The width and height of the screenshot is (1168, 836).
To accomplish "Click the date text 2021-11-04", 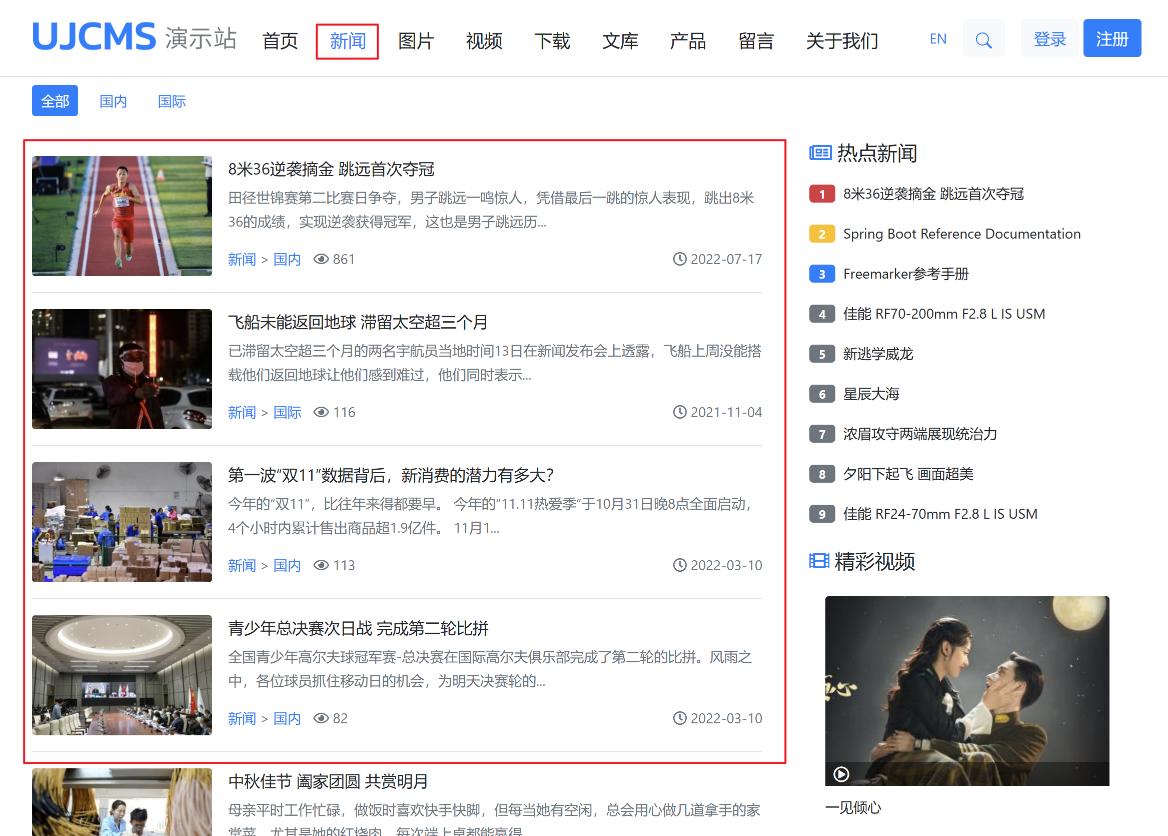I will point(726,412).
